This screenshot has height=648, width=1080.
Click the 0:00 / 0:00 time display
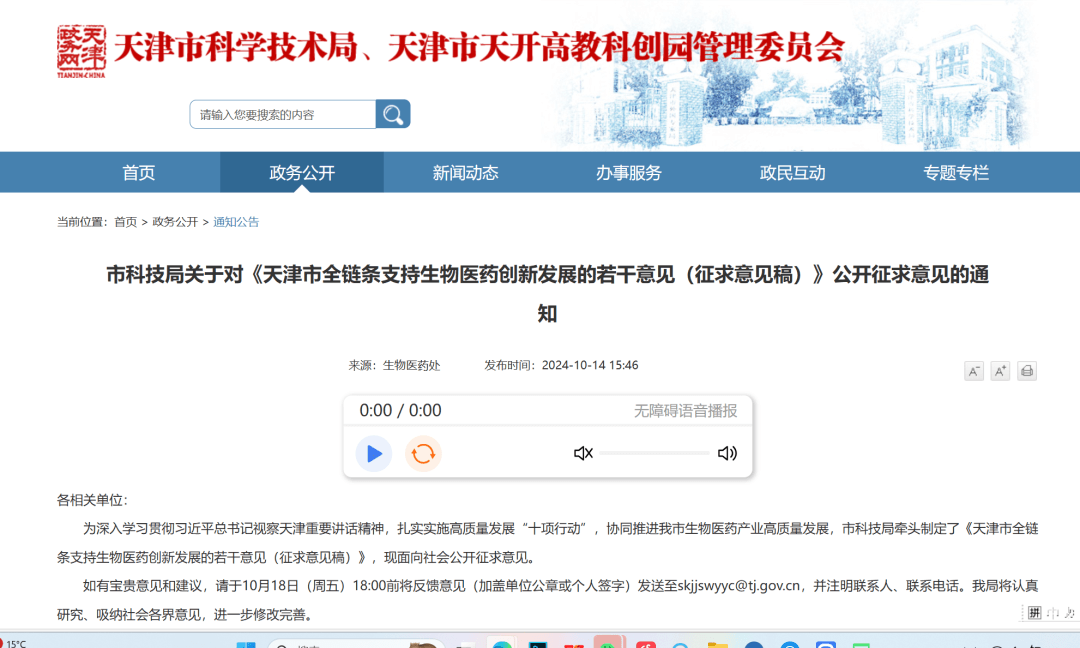[x=400, y=410]
